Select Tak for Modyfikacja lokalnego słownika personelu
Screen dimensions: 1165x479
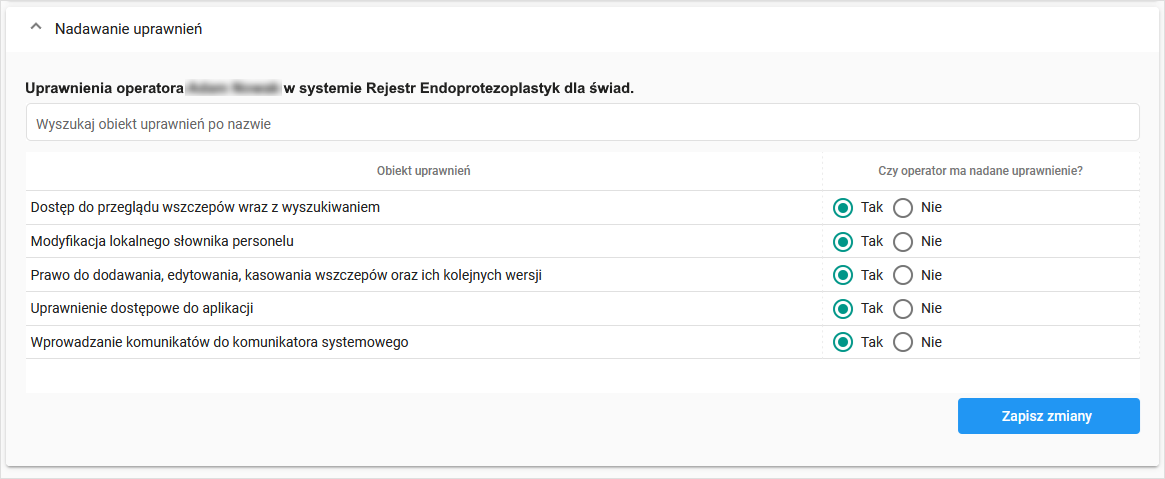tap(843, 242)
